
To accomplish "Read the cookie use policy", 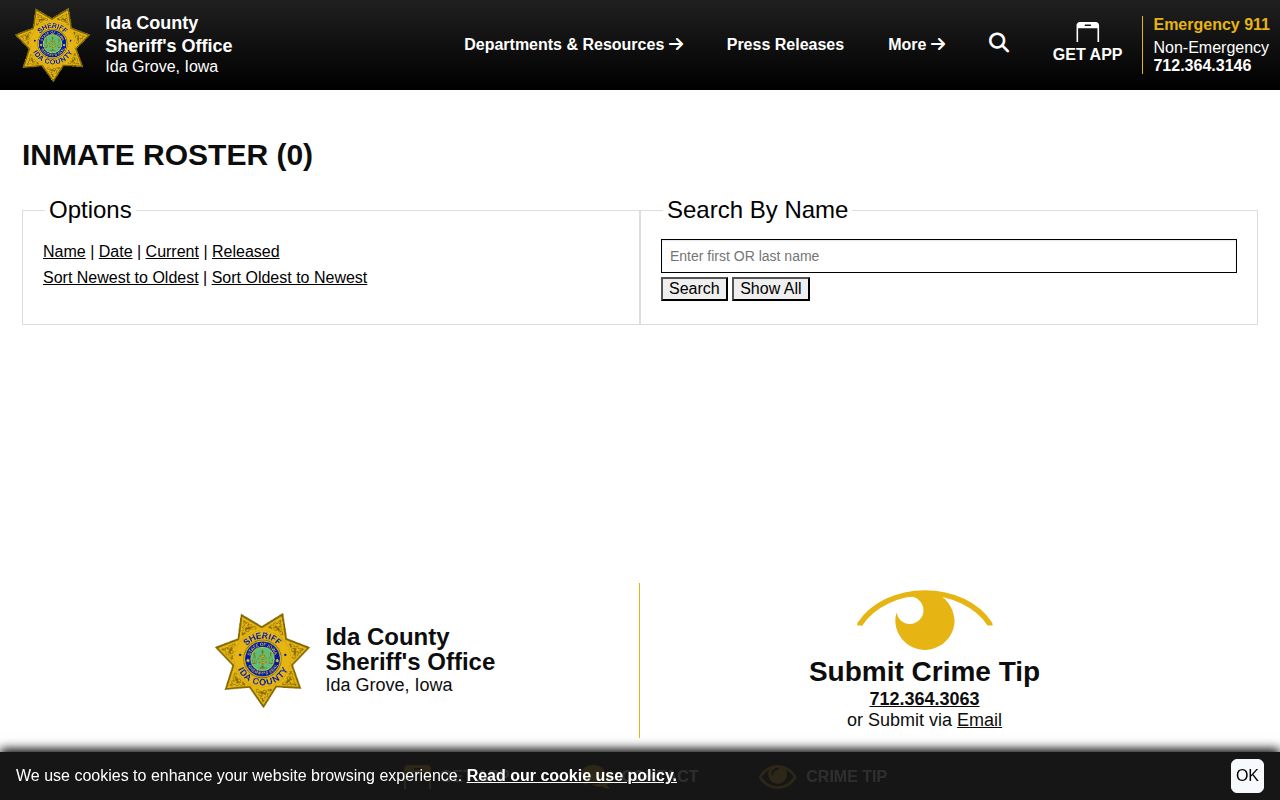I will point(571,775).
